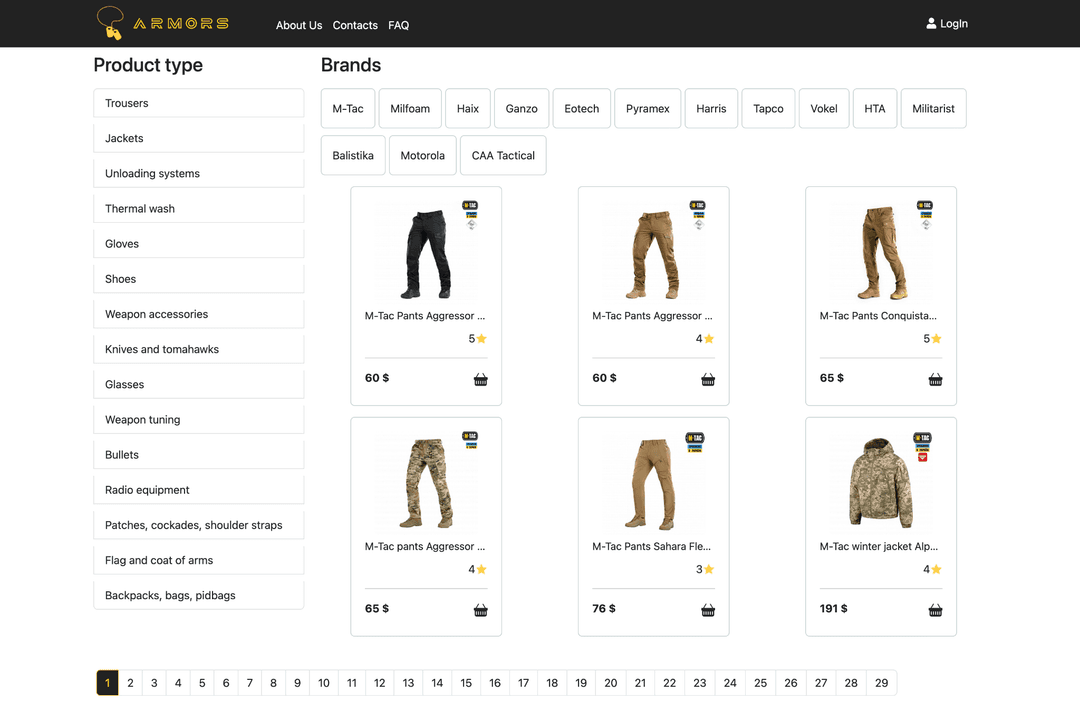
Task: Add M-Tac Pants Conquistador to basket
Action: tap(935, 379)
